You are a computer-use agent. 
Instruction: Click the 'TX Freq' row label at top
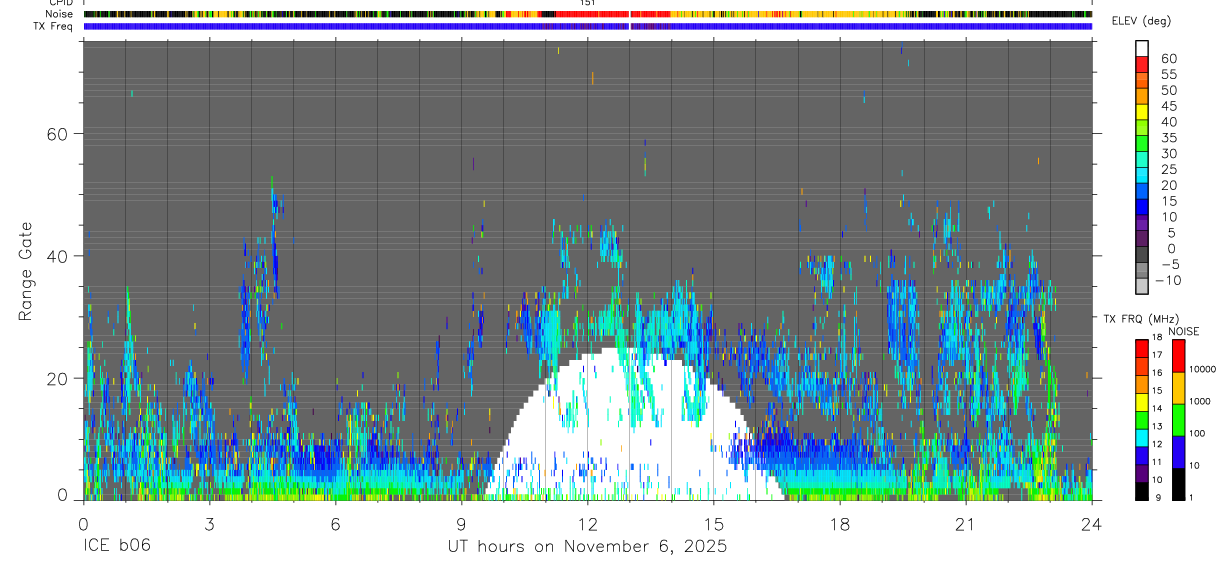pyautogui.click(x=53, y=25)
